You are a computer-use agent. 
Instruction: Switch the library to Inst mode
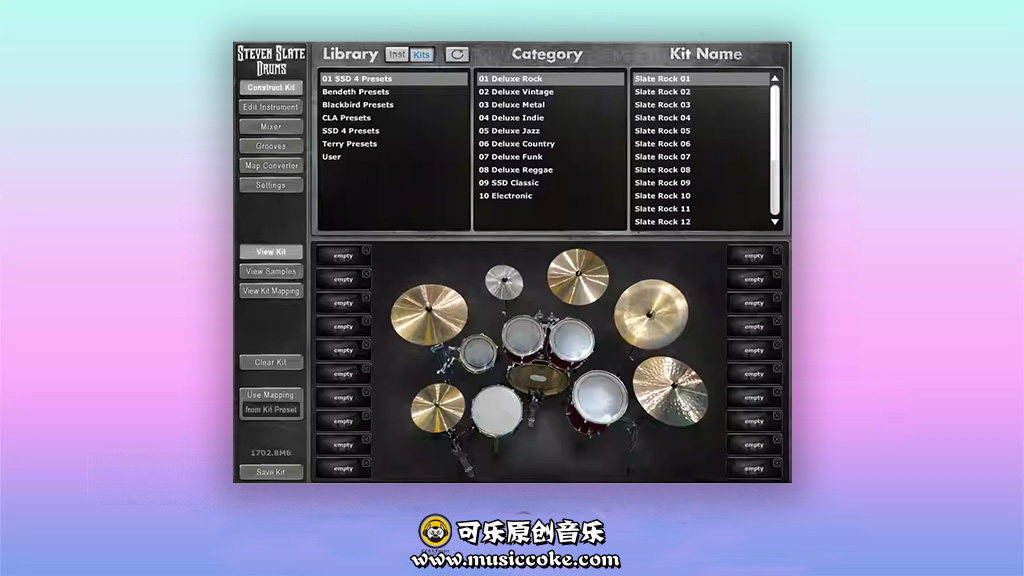[x=397, y=55]
